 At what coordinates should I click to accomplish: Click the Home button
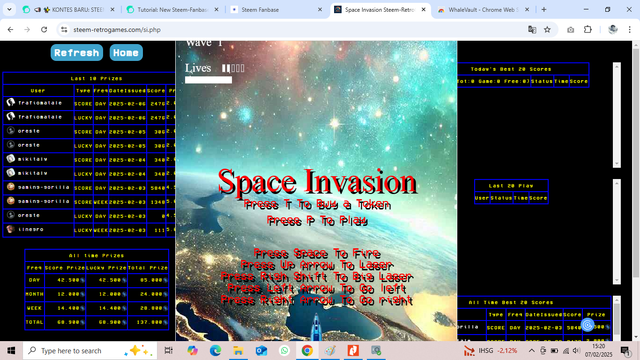126,53
